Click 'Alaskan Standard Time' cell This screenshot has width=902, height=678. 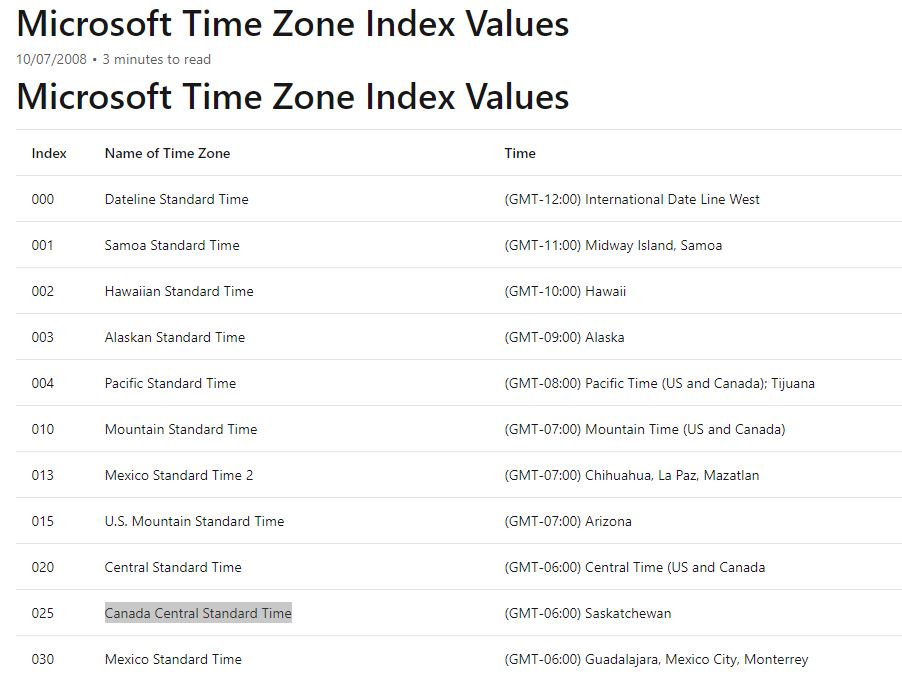point(175,337)
